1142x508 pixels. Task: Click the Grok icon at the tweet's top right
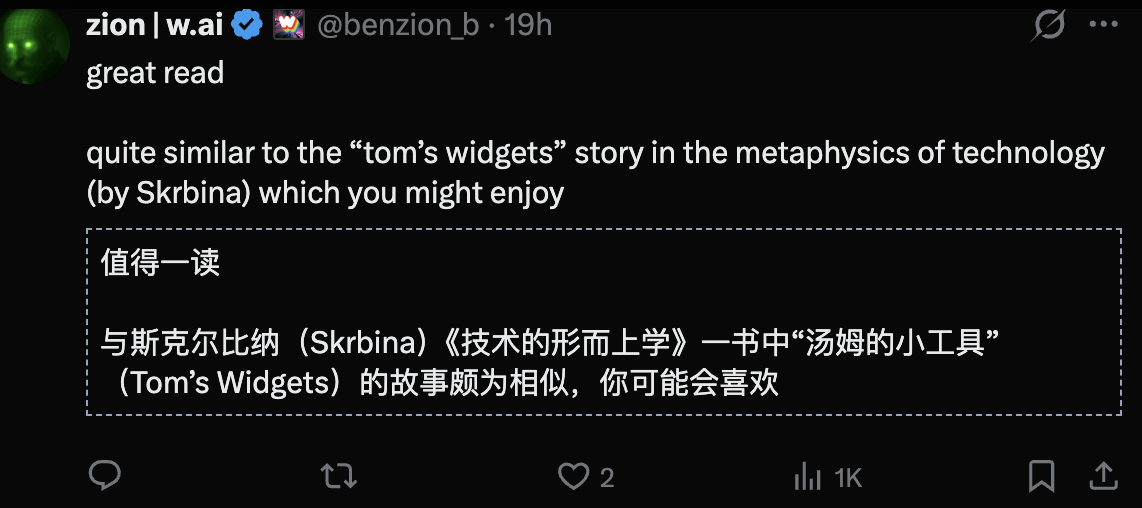click(1048, 24)
